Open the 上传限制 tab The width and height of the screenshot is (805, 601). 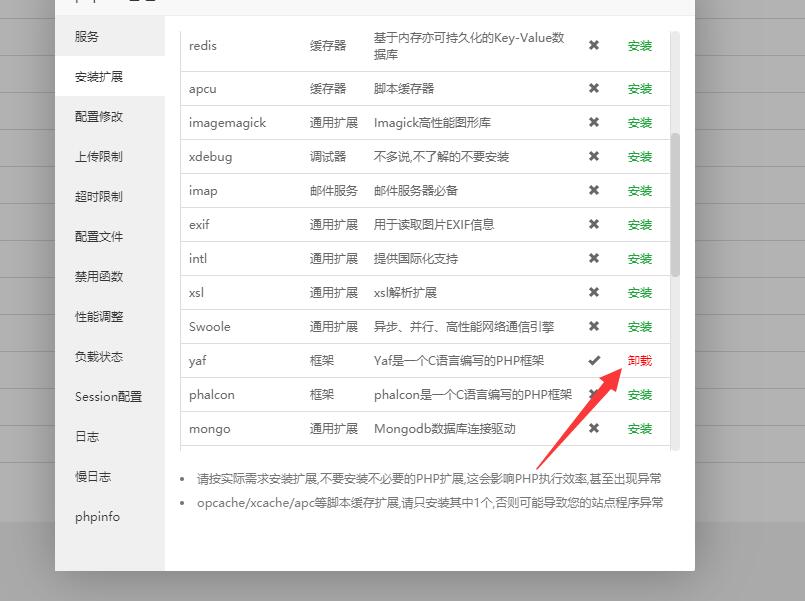coord(110,157)
